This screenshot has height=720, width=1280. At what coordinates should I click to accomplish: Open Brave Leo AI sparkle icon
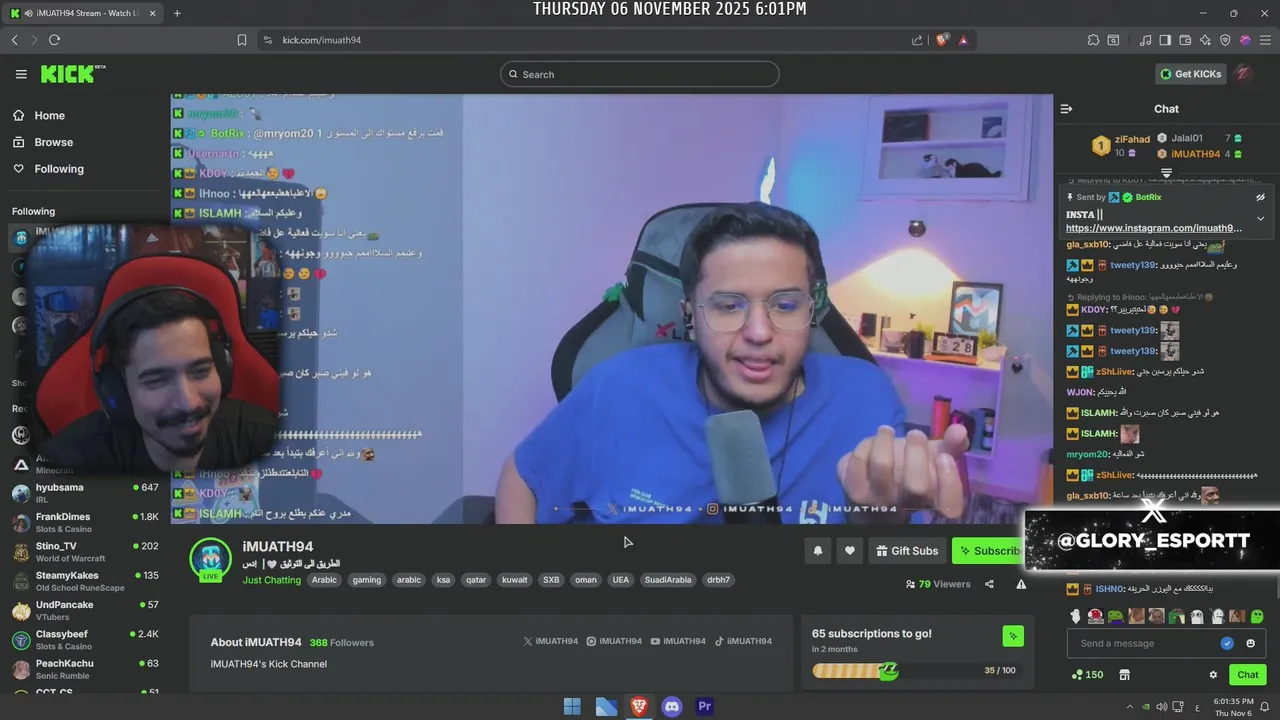click(x=1205, y=40)
